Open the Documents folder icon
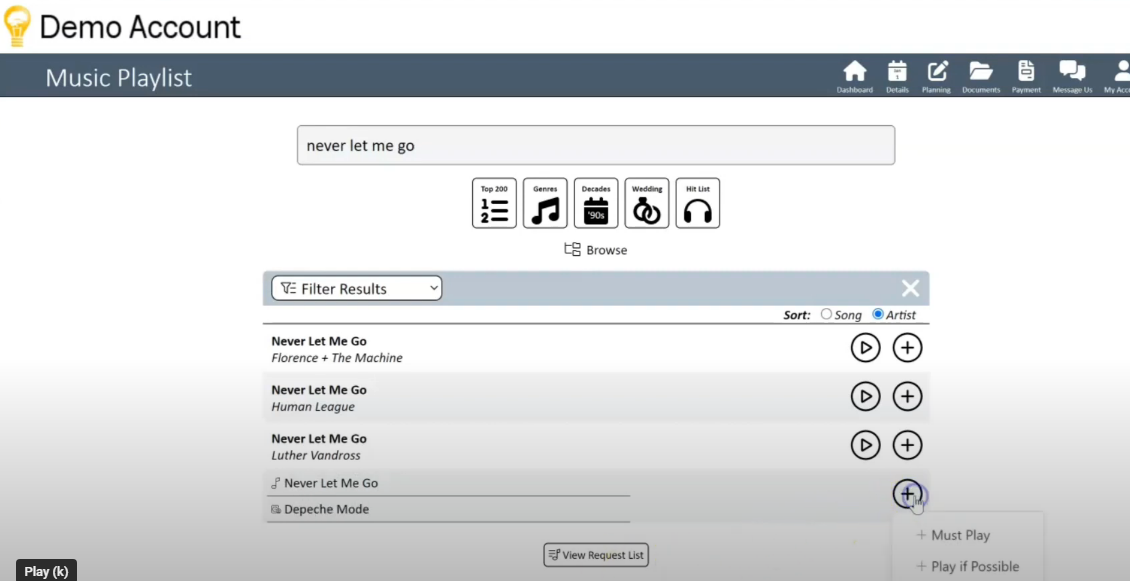 pyautogui.click(x=981, y=76)
